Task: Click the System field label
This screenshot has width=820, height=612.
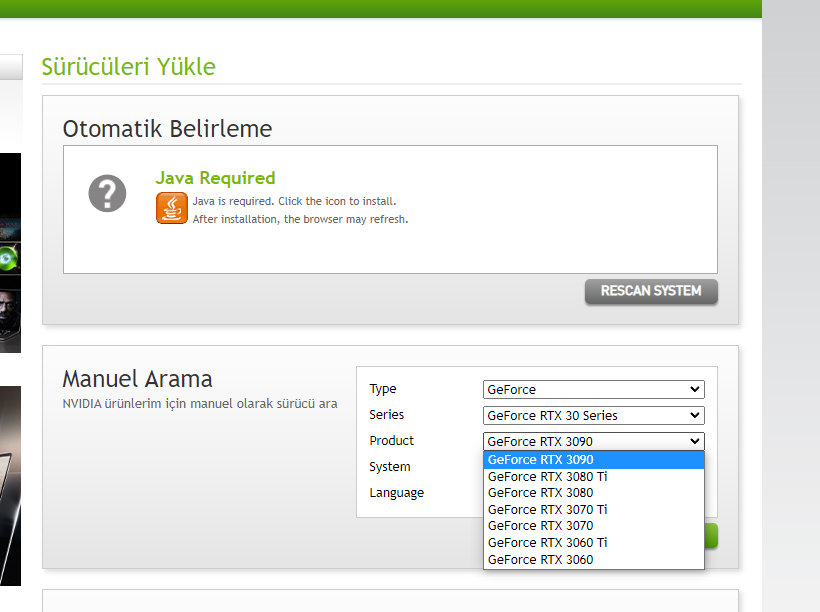Action: (x=390, y=467)
